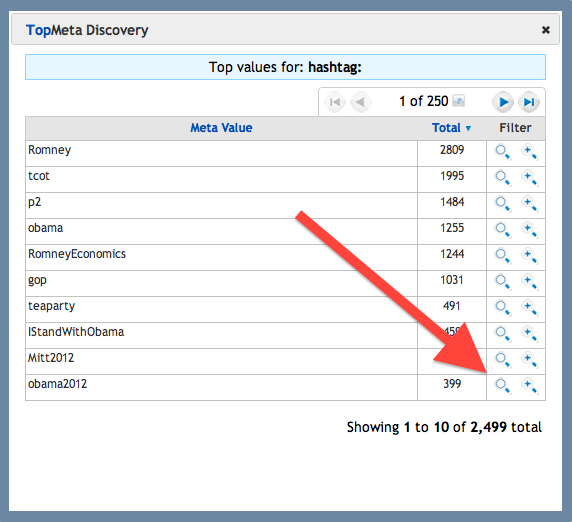Add teaparty filter with plus magnifier icon
This screenshot has height=522, width=572.
529,308
